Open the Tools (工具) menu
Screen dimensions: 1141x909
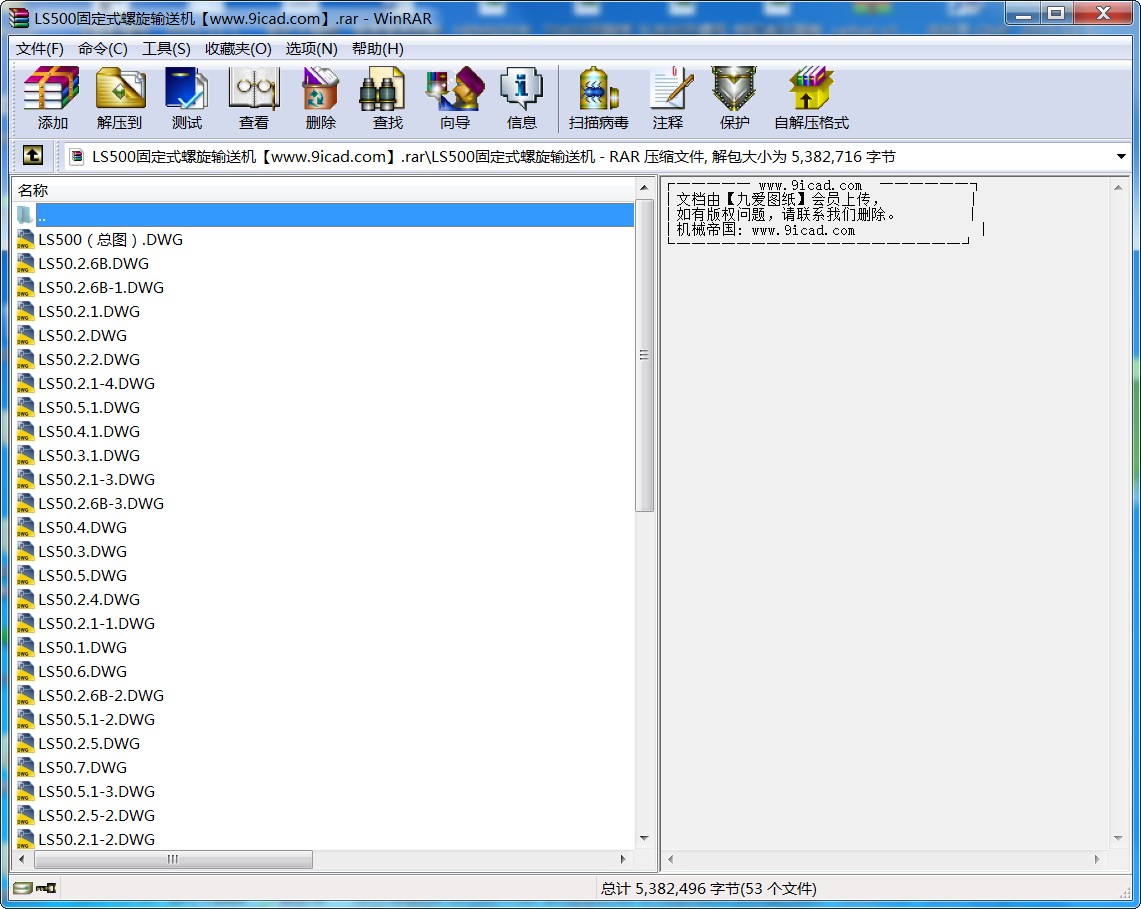(166, 49)
